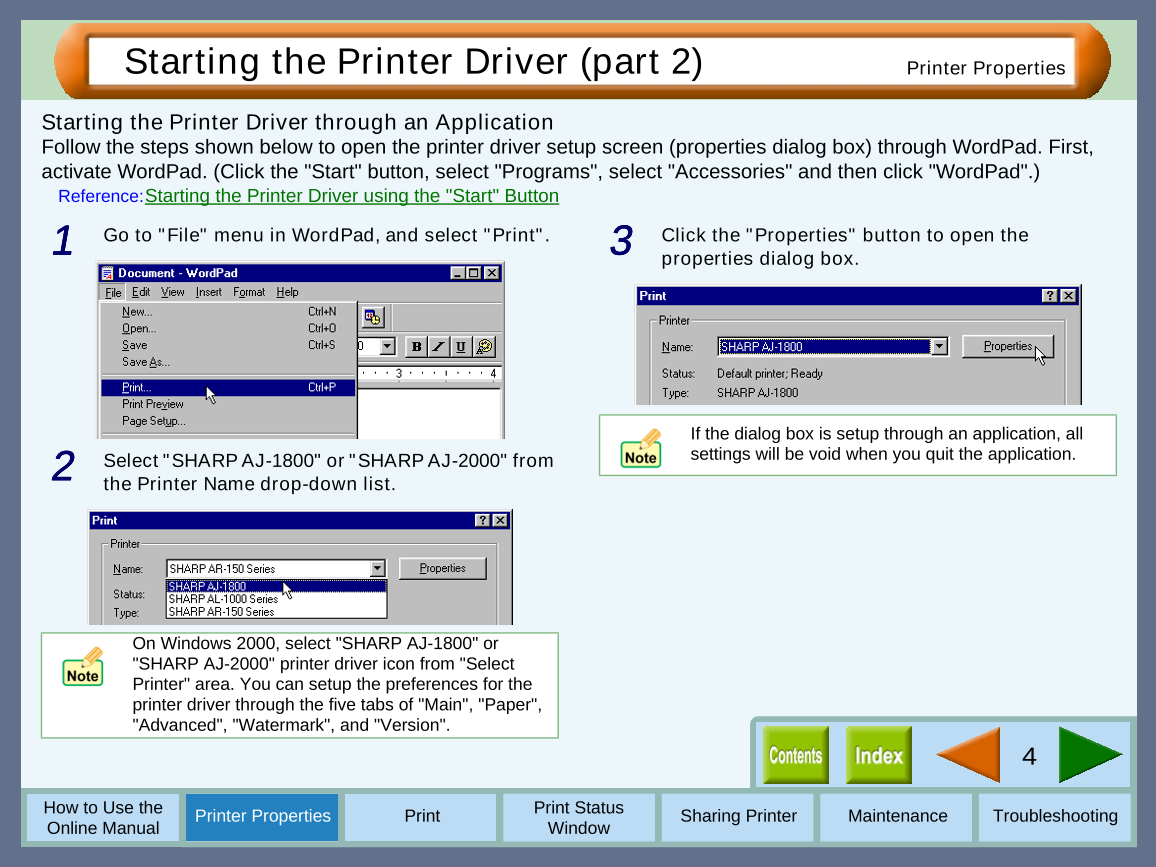Open the Edit menu in WordPad

click(x=141, y=293)
